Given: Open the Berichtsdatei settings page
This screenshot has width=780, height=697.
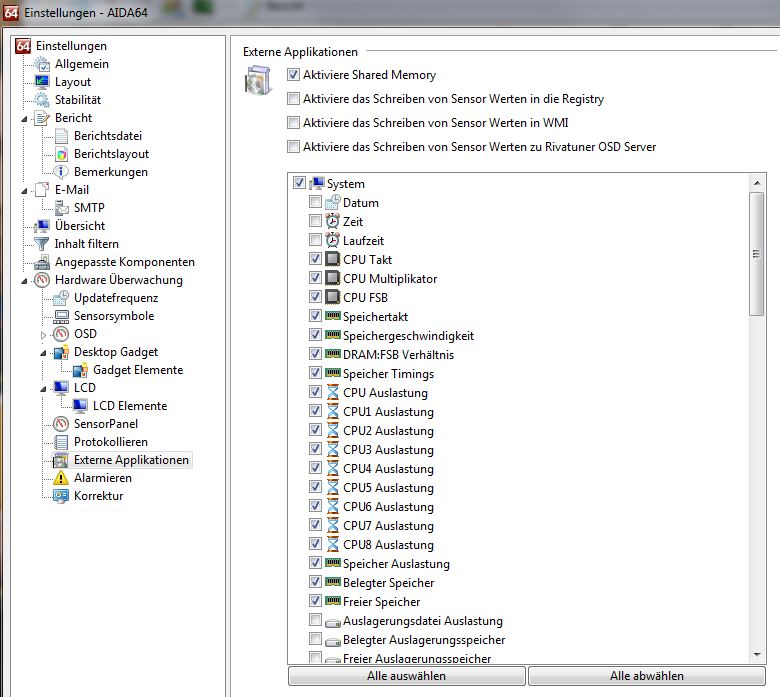Looking at the screenshot, I should coord(108,136).
